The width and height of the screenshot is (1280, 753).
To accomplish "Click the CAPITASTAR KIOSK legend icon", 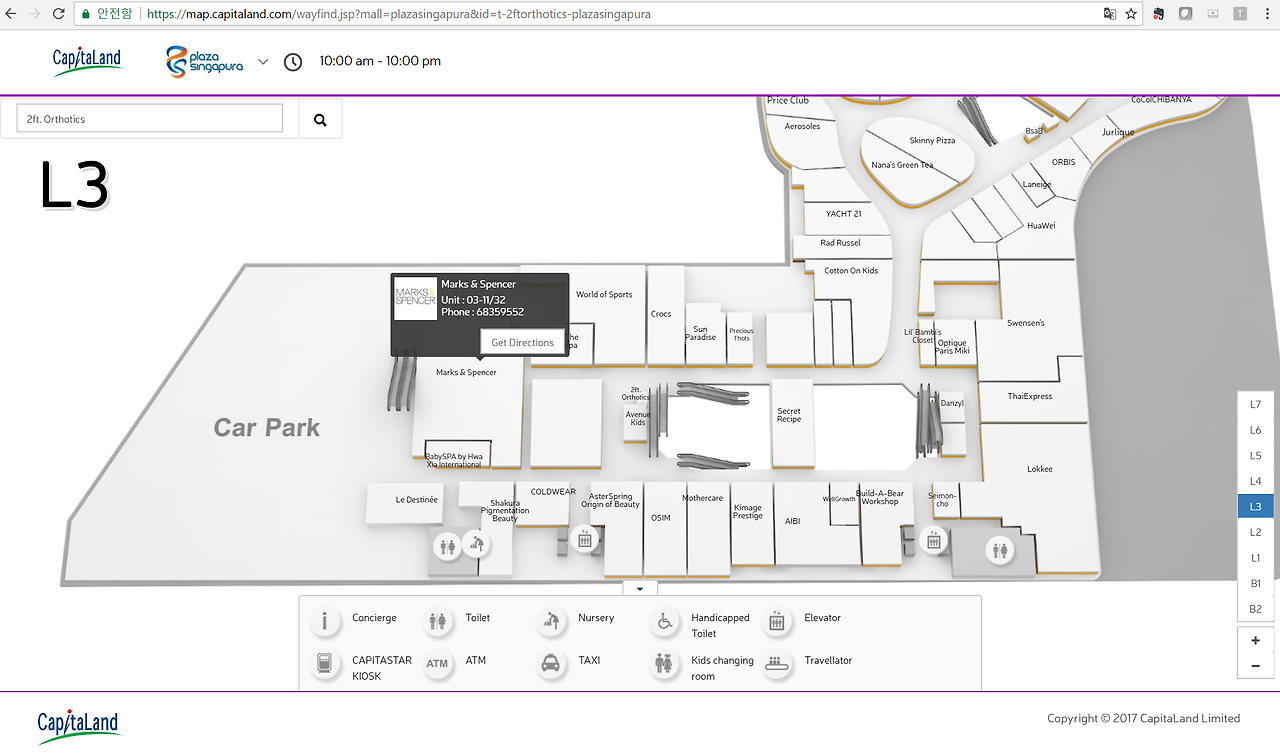I will pos(325,664).
